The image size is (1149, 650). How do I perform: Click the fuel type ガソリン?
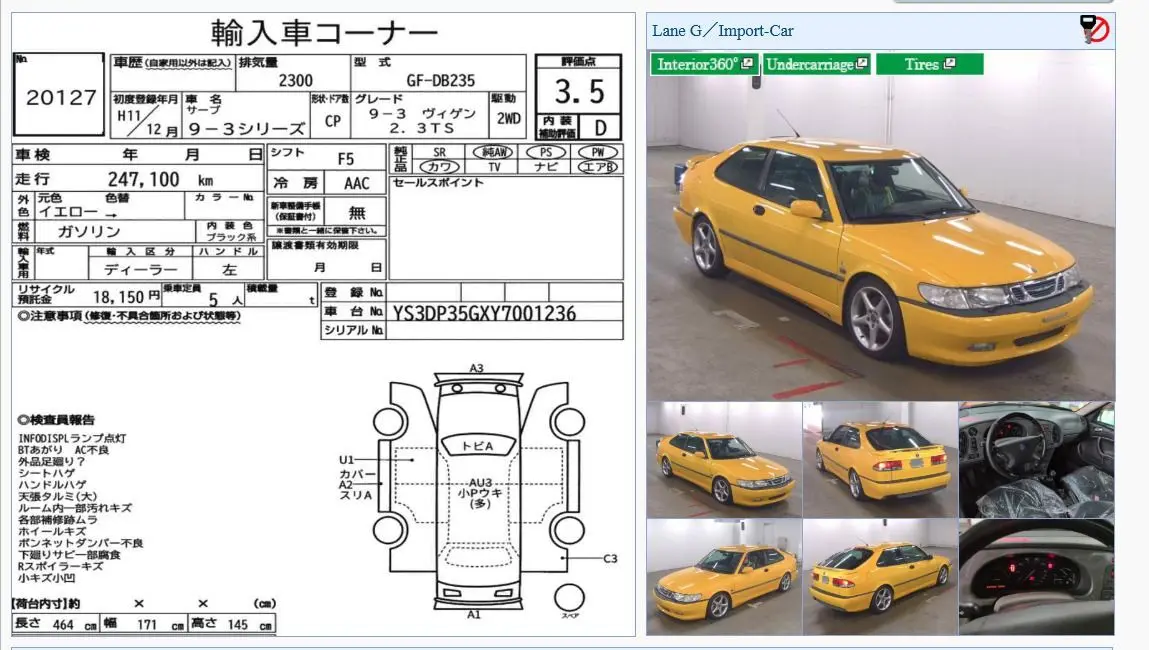89,232
